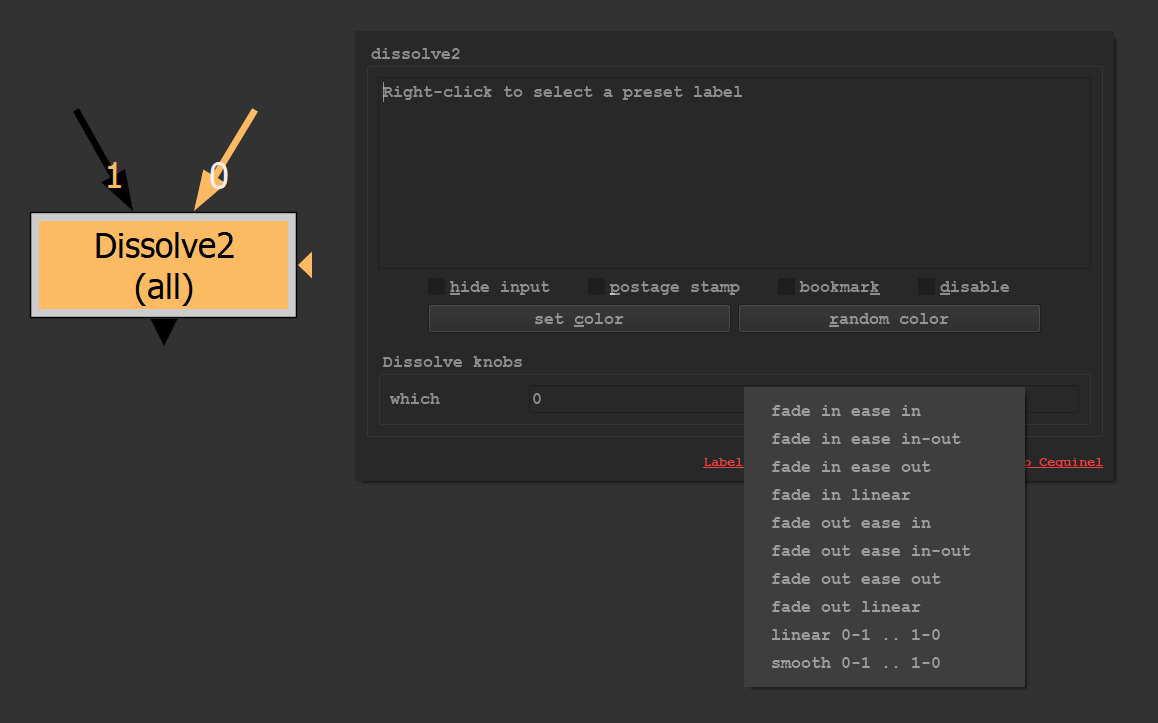Choose 'fade in ease in' preset
Image resolution: width=1158 pixels, height=723 pixels.
click(846, 411)
